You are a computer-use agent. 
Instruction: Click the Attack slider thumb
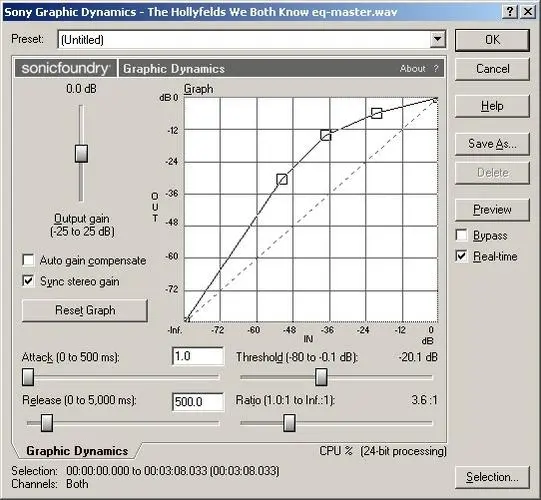28,377
